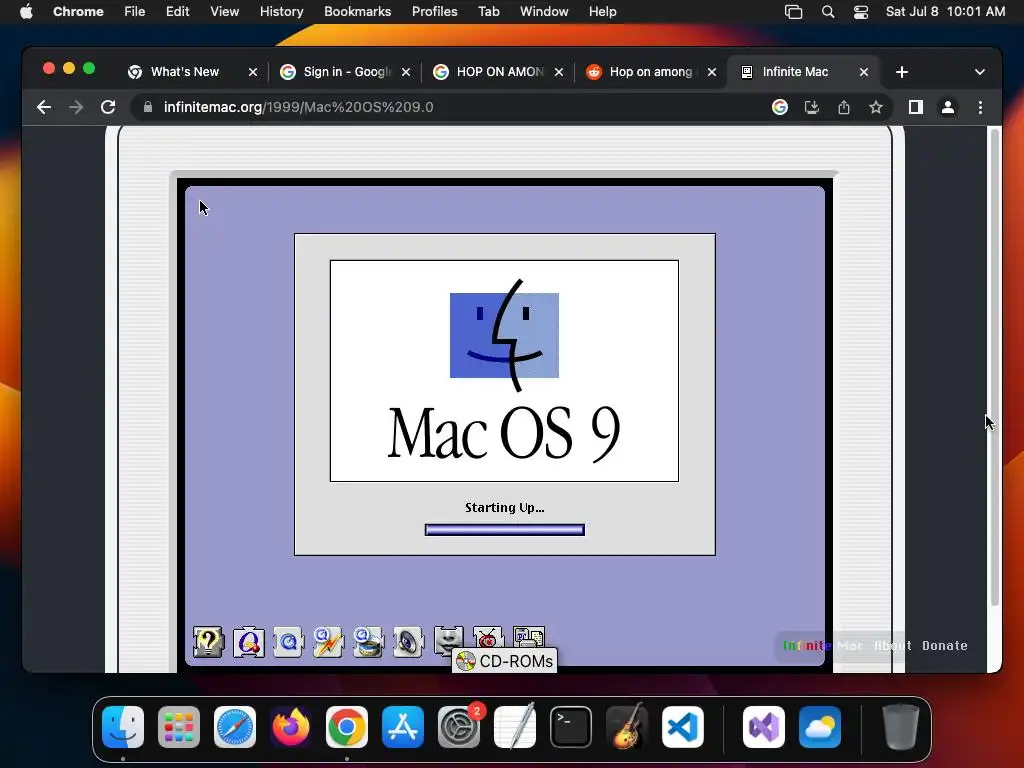Switch to Sign in - Google tab

347,72
